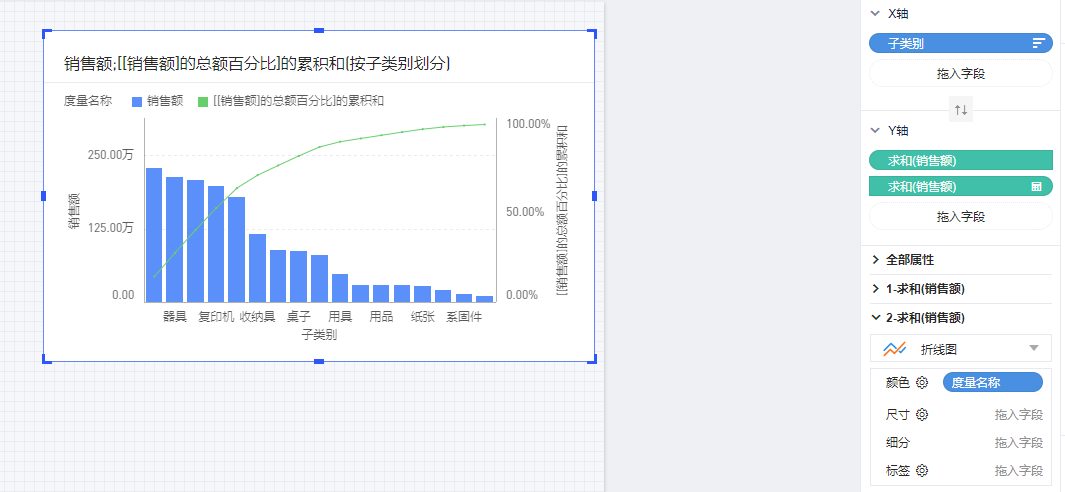The height and width of the screenshot is (492, 1065).
Task: Click blue 销售额 legend swatch
Action: tap(137, 101)
